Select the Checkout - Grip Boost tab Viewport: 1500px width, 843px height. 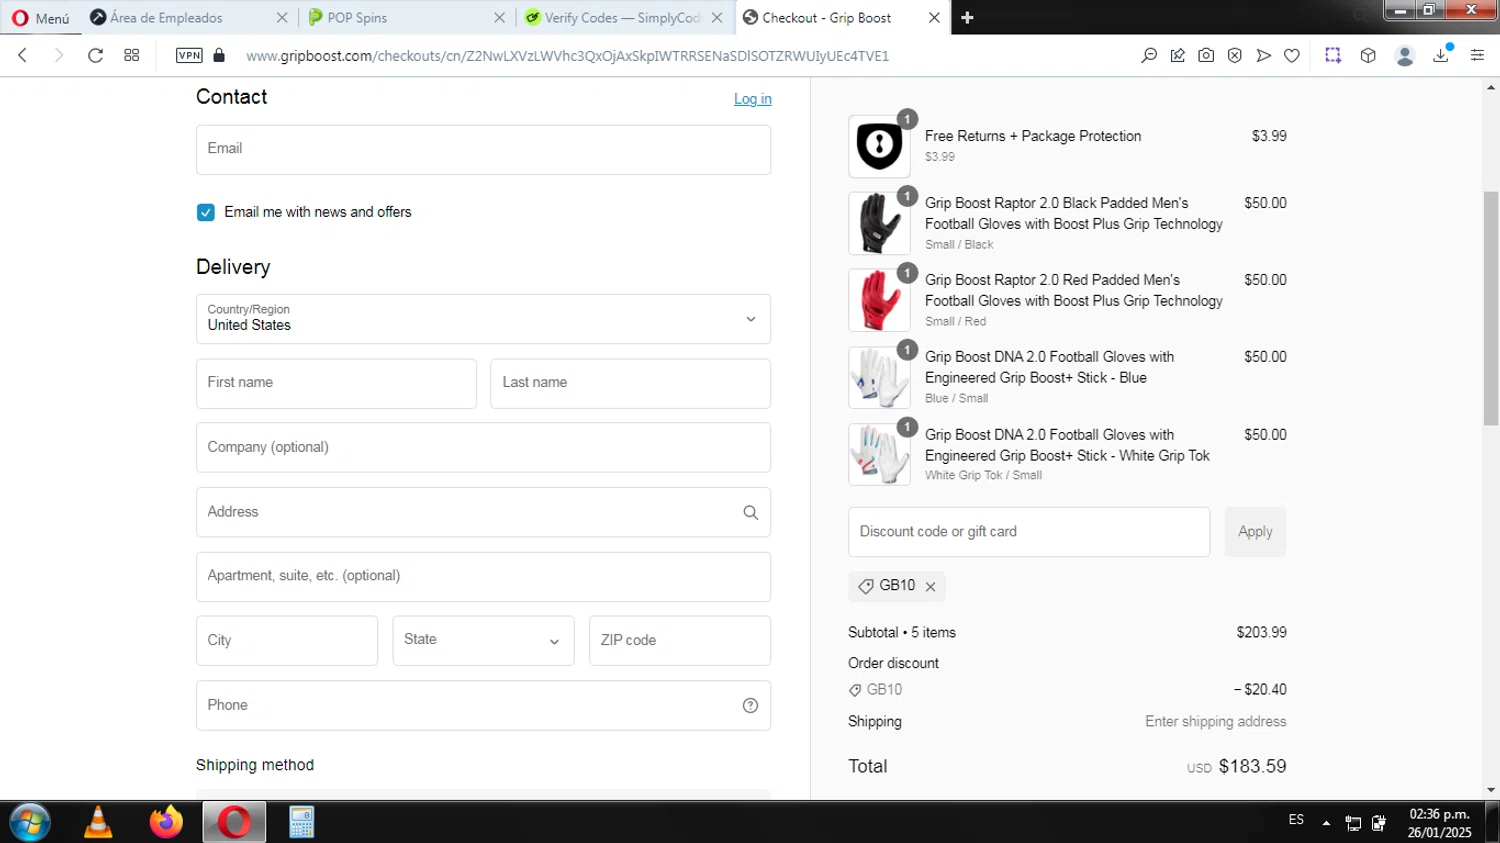(826, 18)
